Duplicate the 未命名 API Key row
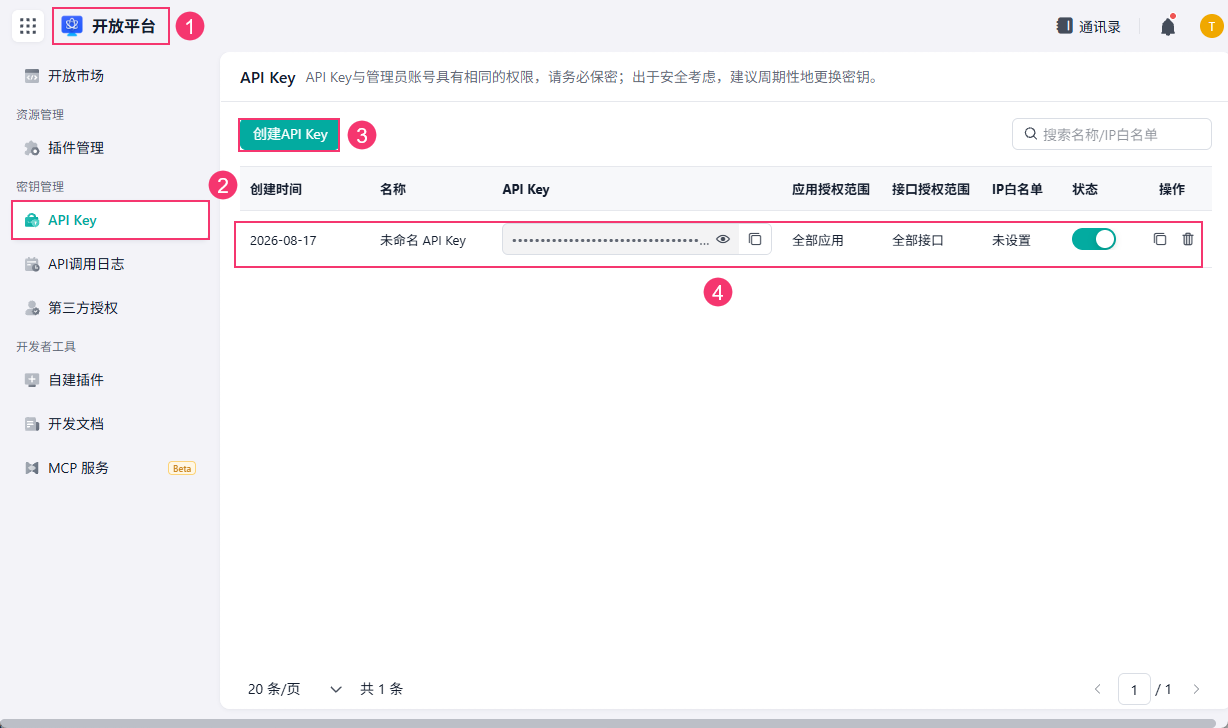Viewport: 1228px width, 728px height. tap(1160, 240)
